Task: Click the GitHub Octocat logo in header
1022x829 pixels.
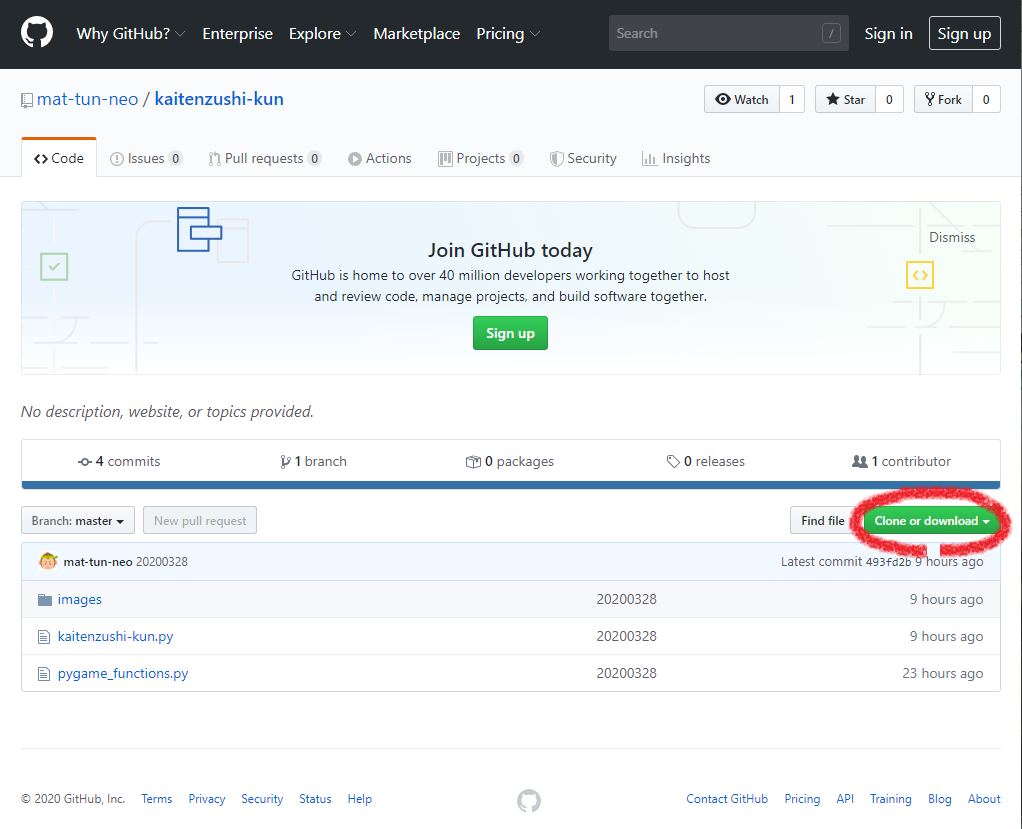Action: tap(36, 33)
